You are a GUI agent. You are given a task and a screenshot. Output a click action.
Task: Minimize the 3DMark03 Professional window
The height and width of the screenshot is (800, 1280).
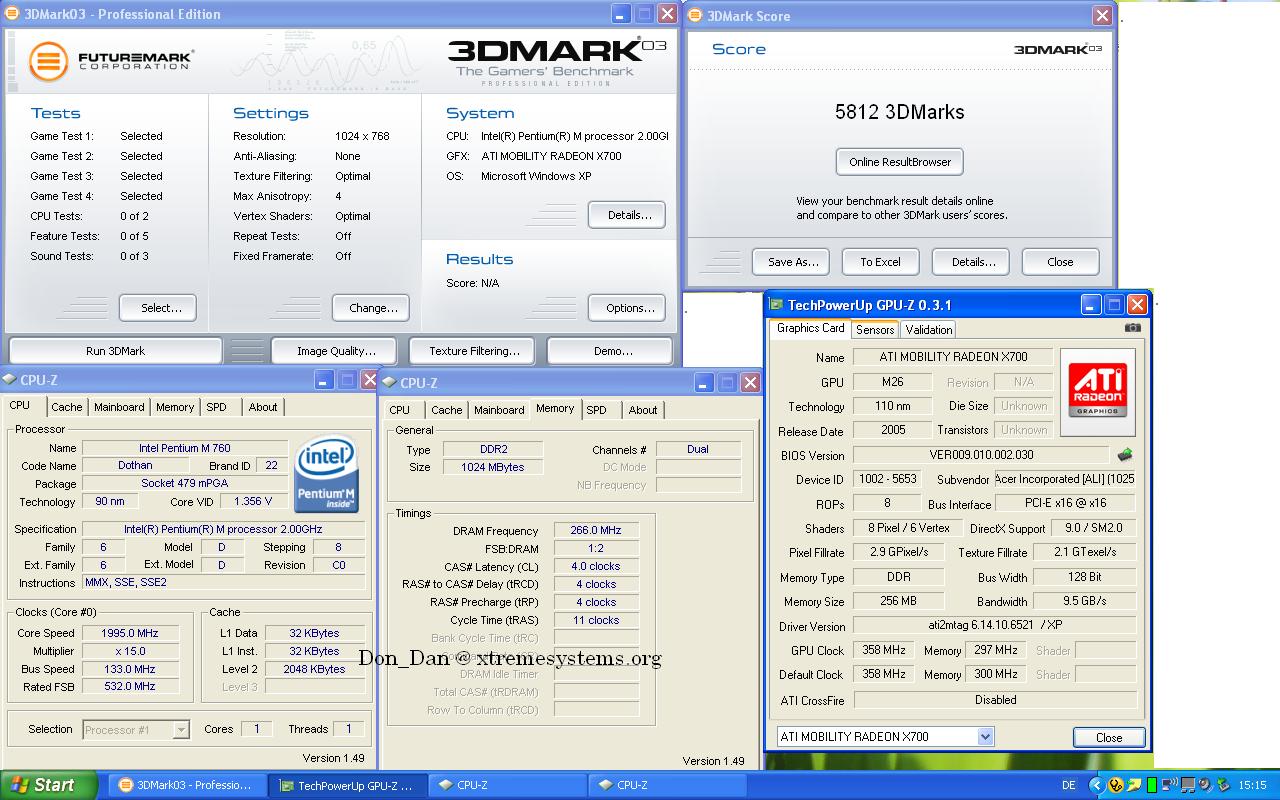(620, 14)
